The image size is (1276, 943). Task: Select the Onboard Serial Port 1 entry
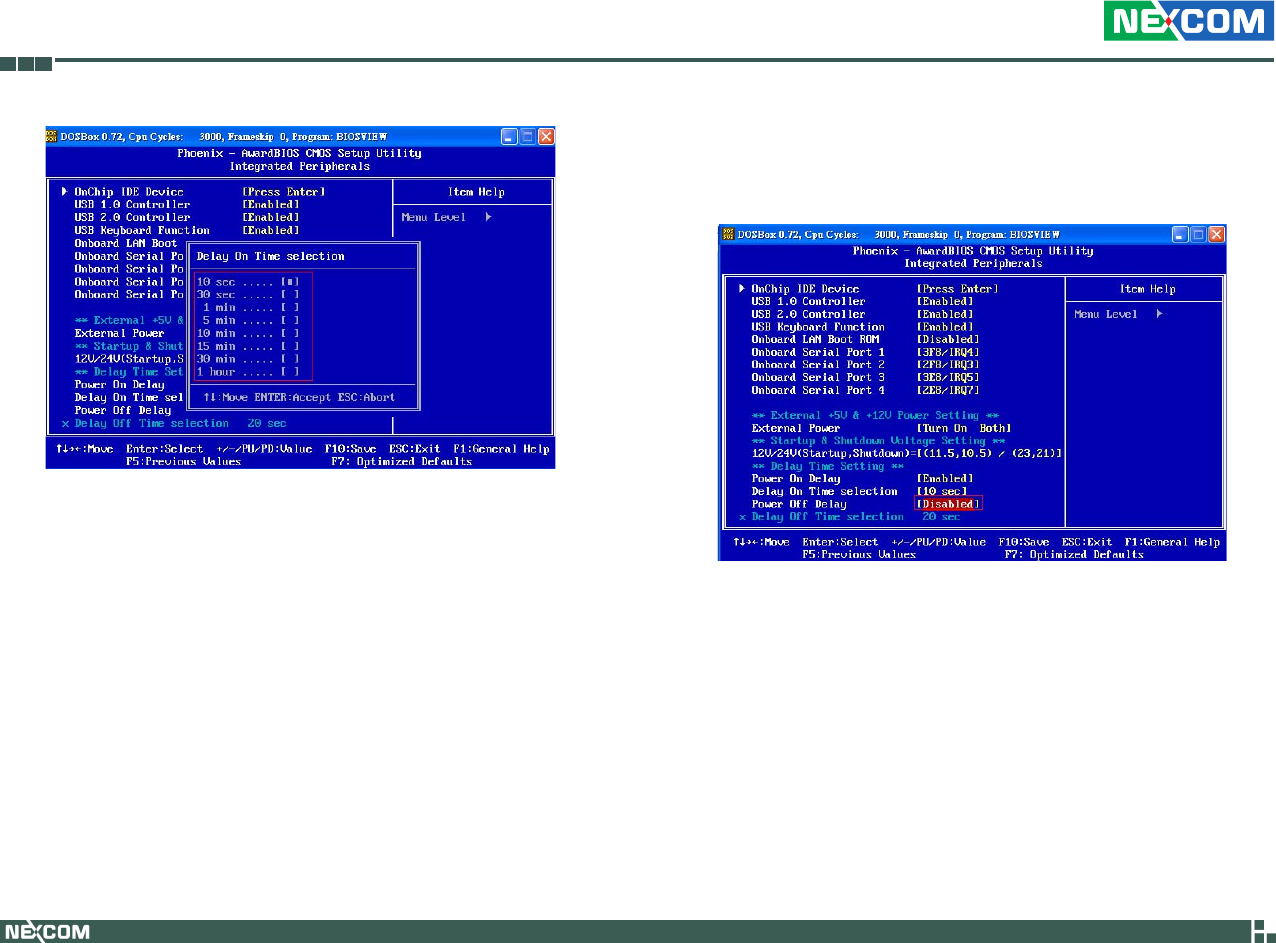tap(818, 352)
